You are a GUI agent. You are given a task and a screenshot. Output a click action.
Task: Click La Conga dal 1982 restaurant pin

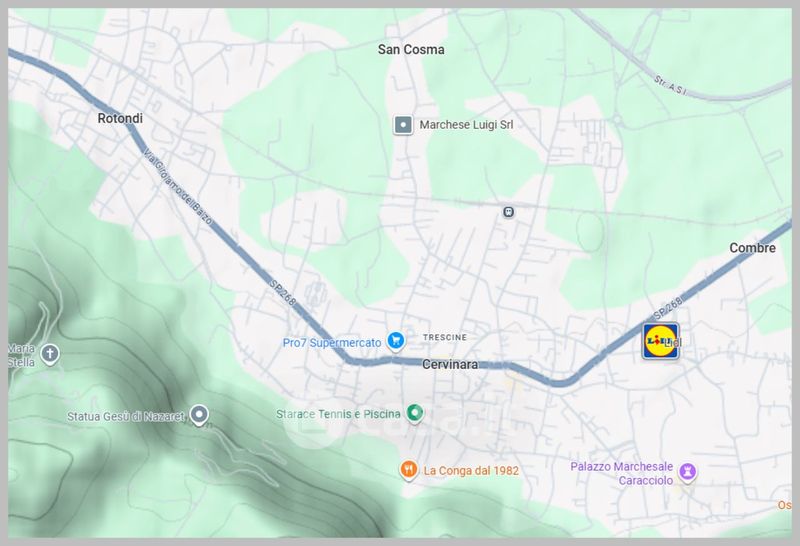coord(408,469)
